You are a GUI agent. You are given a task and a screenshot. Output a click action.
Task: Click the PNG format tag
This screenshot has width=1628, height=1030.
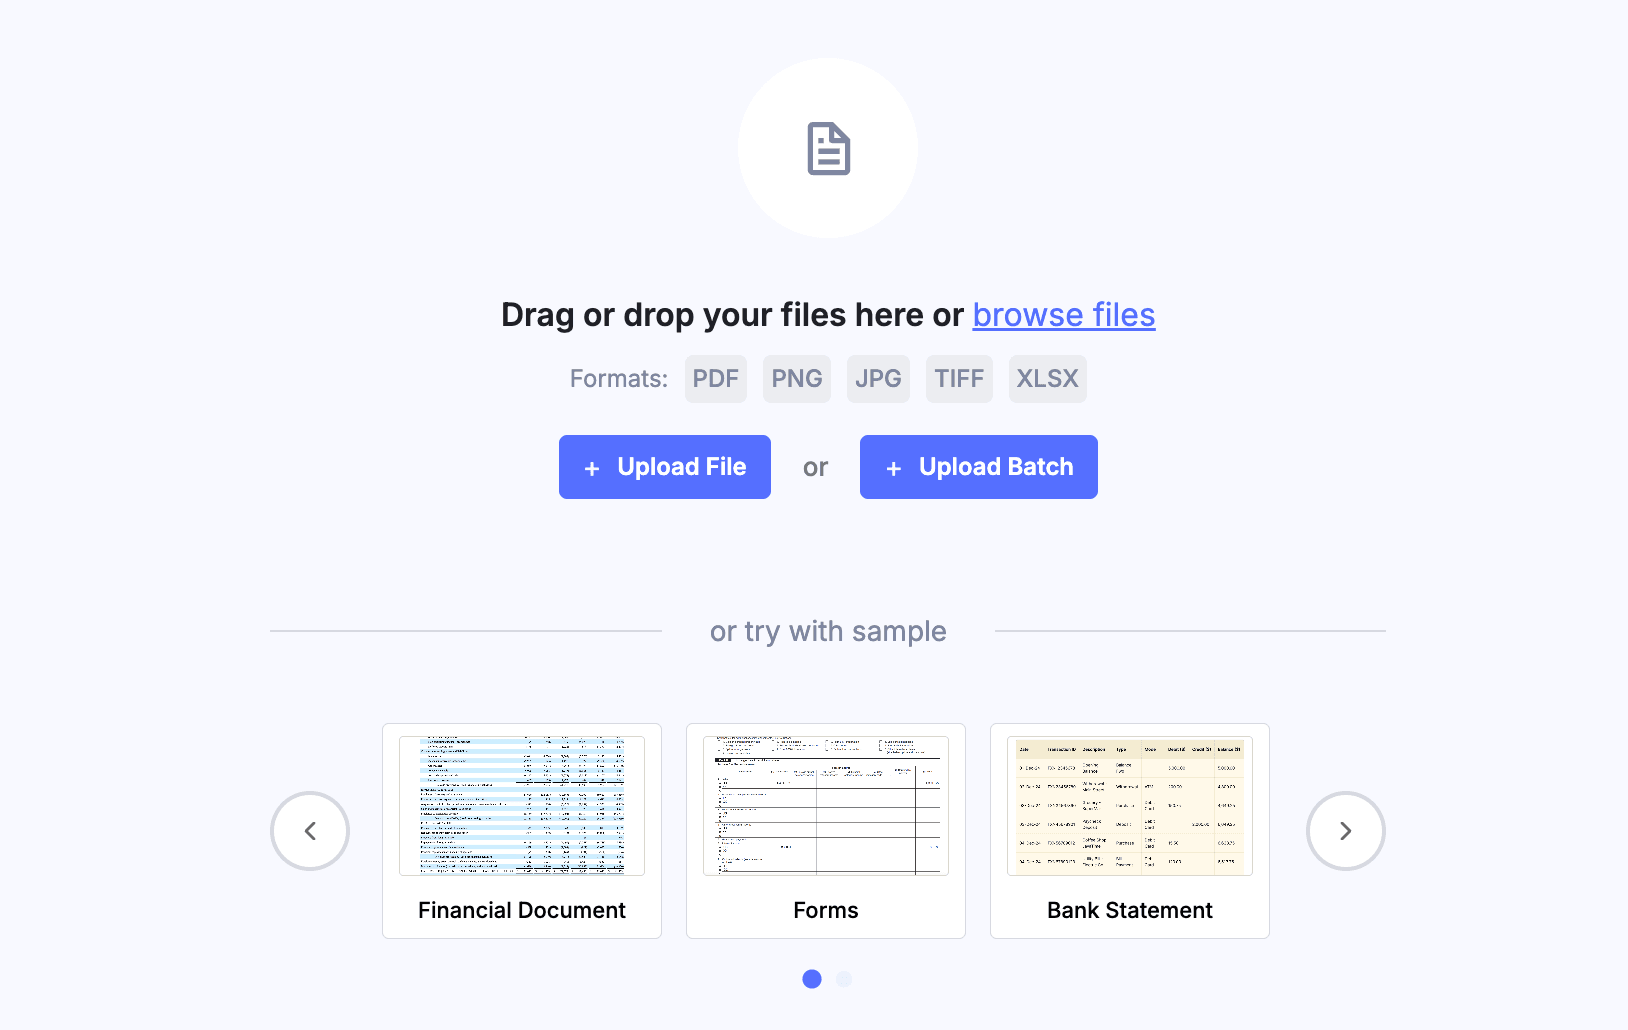pos(797,379)
